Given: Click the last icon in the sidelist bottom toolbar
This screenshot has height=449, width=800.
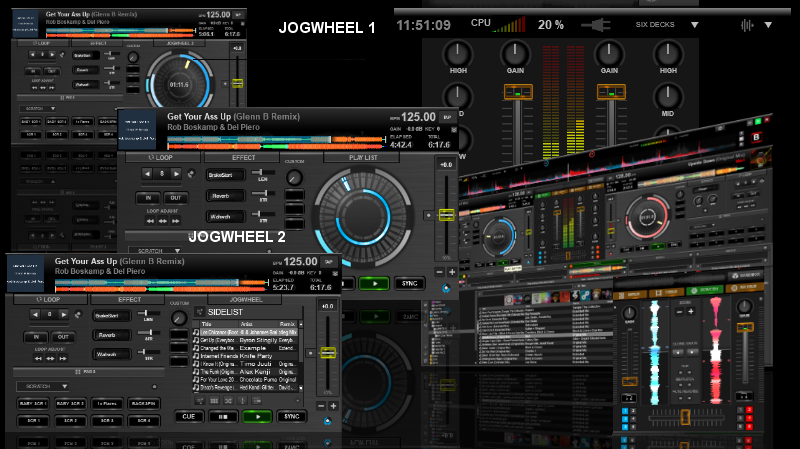Looking at the screenshot, I should point(257,401).
